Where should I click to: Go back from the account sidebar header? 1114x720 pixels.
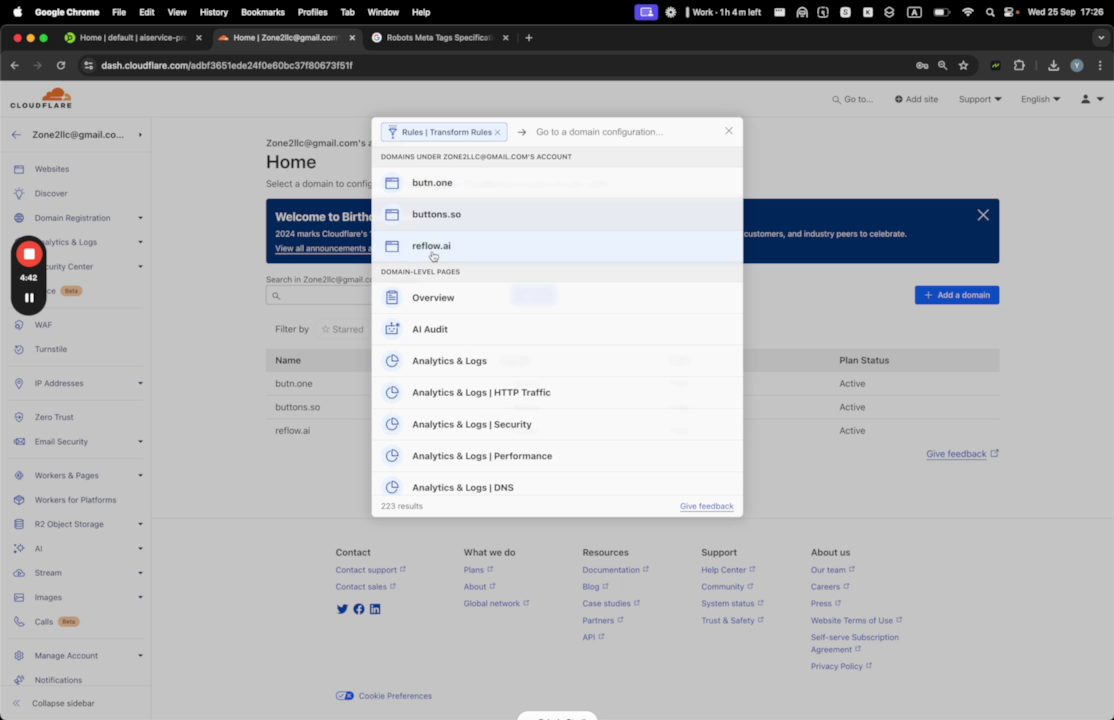16,134
